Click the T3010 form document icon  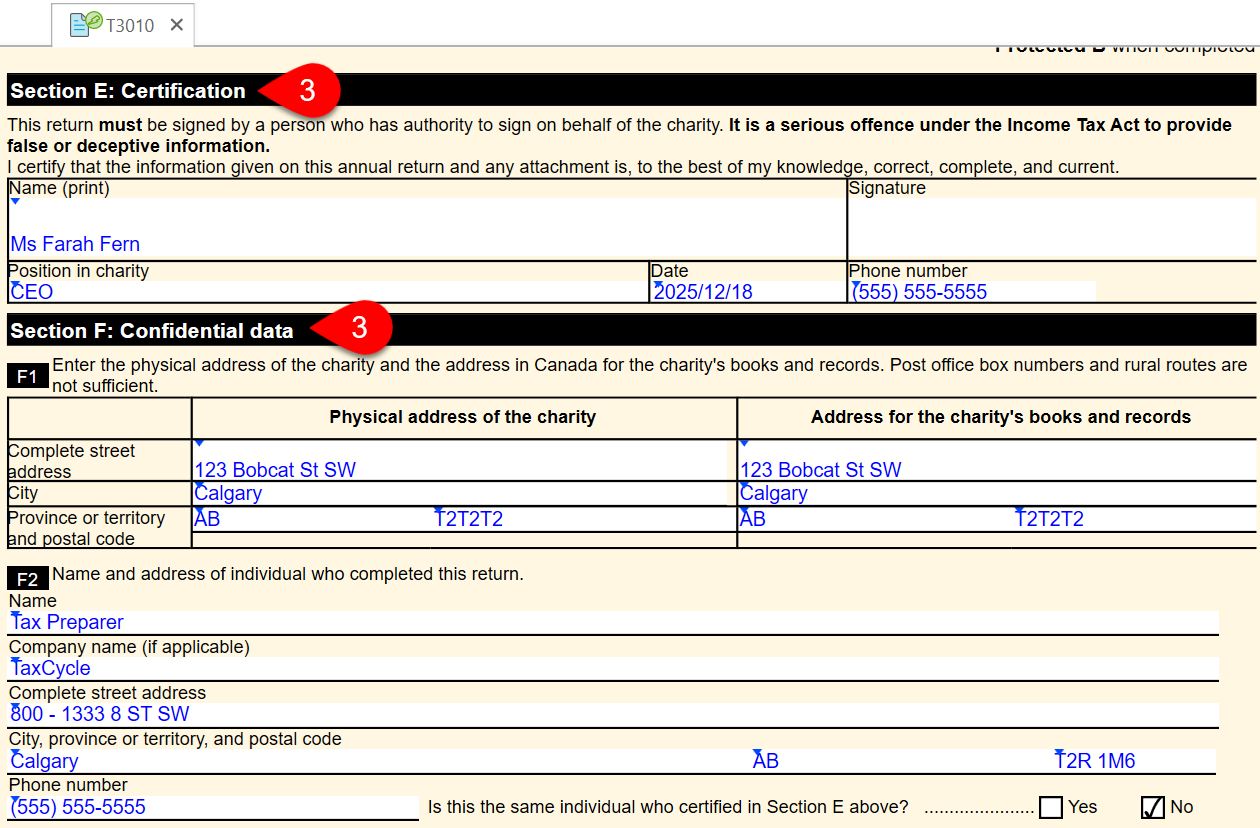[x=85, y=24]
